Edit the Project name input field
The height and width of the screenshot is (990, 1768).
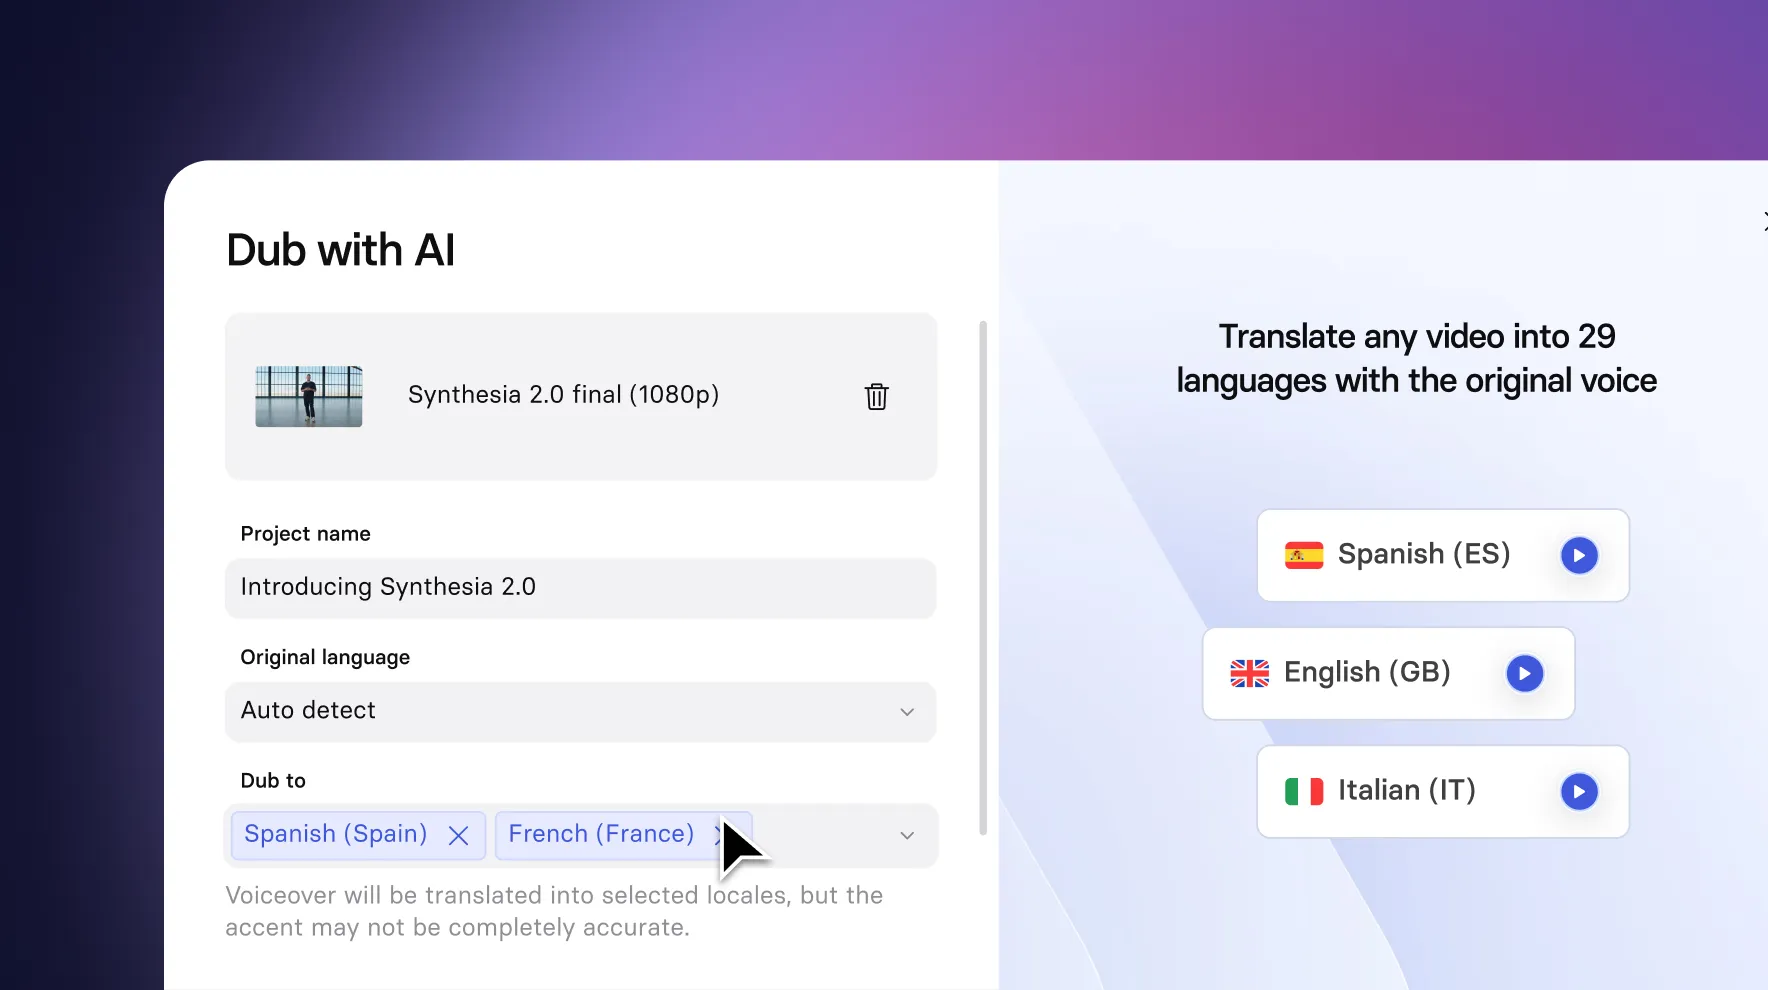(581, 587)
